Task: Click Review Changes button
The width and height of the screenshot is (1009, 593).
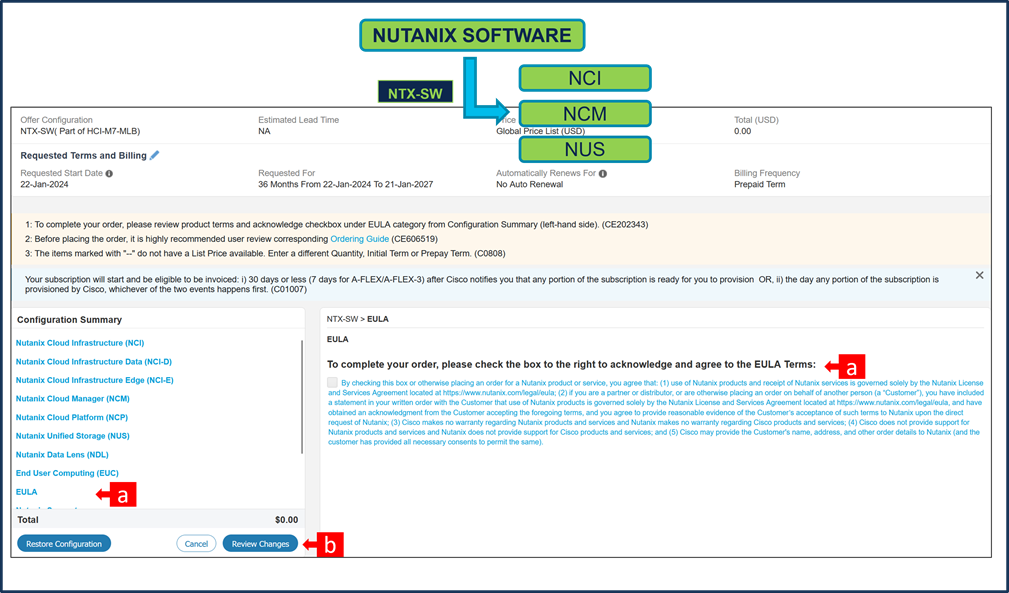Action: (261, 543)
